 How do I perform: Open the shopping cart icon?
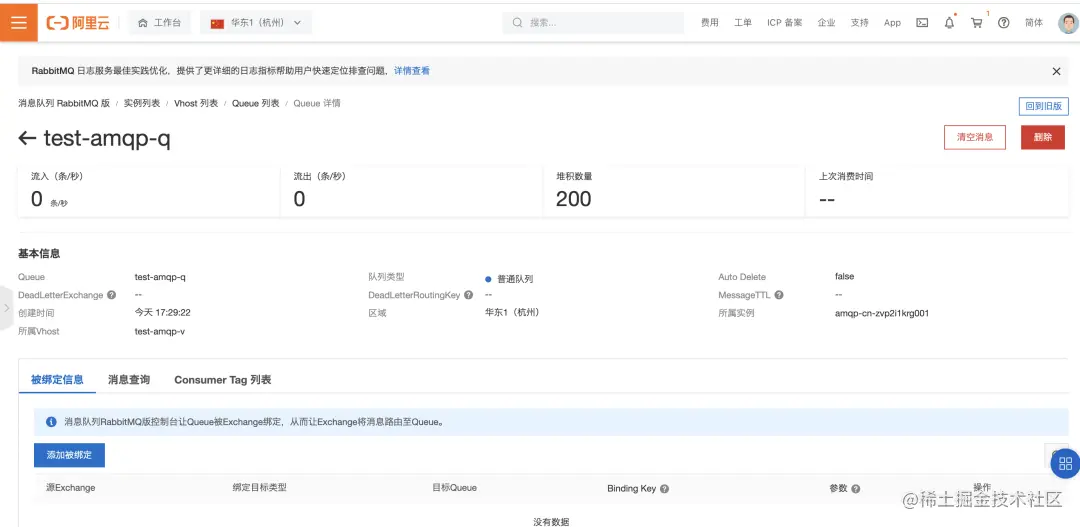[977, 23]
